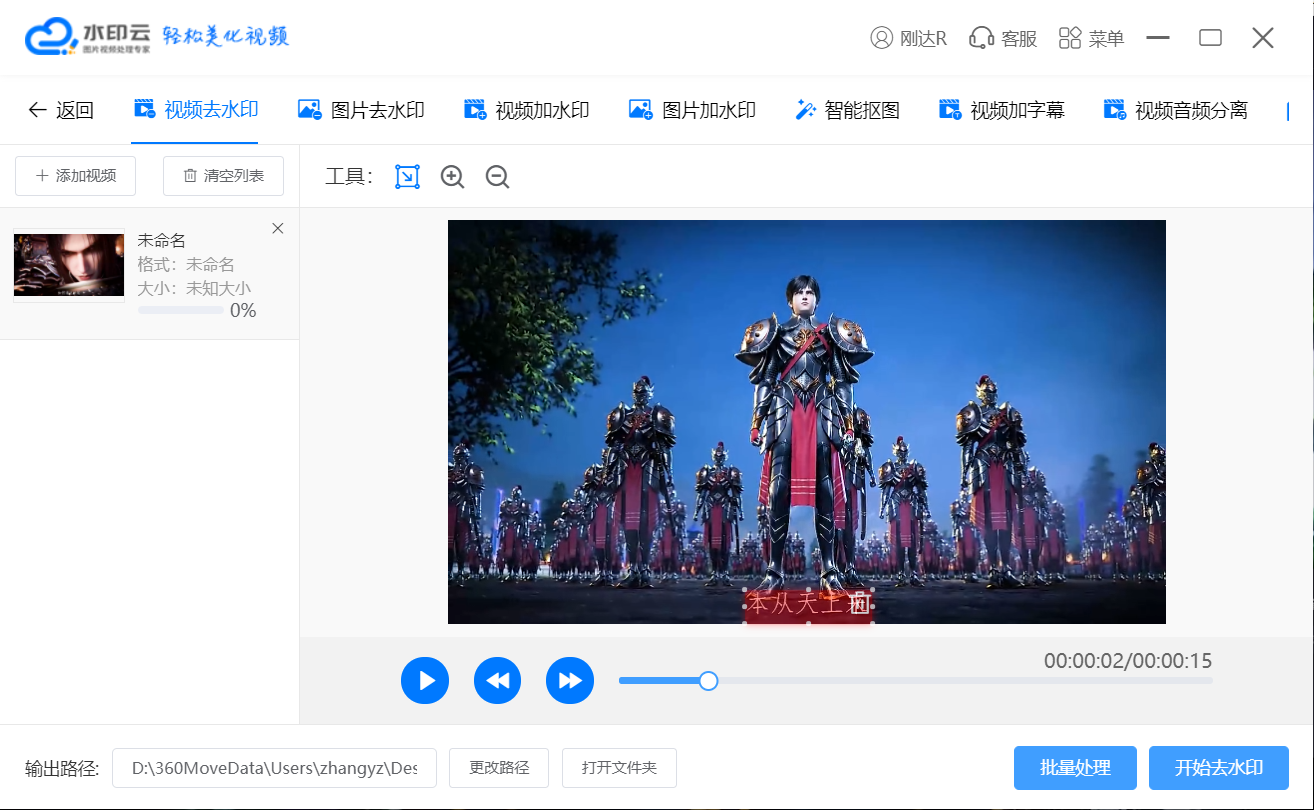Click the 00:00:02/00:00:15 time display
This screenshot has width=1314, height=810.
click(x=1128, y=661)
